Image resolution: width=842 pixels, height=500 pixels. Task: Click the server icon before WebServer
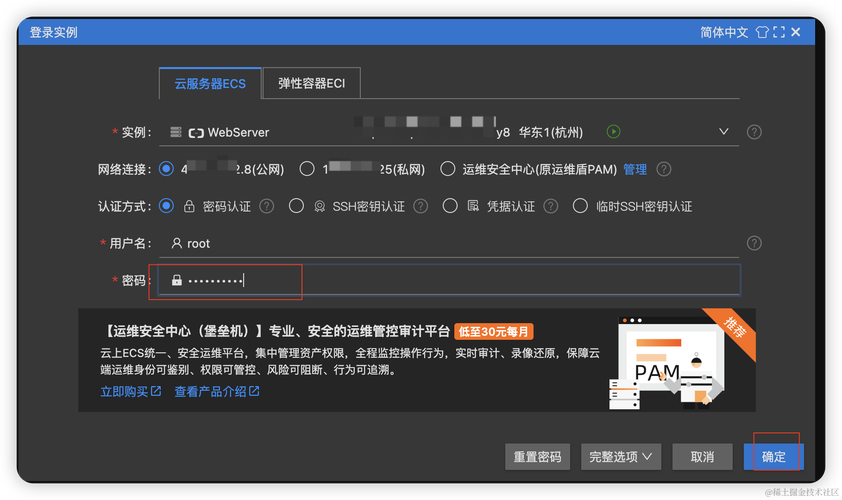[176, 132]
